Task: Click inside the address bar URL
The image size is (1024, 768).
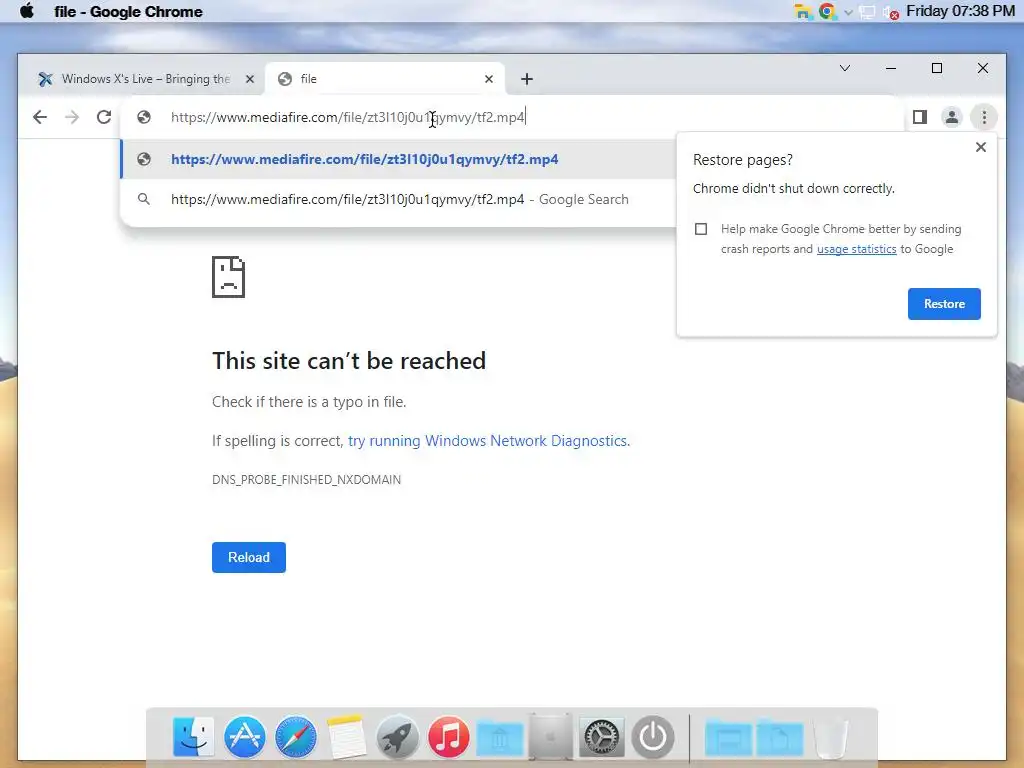Action: coord(347,117)
